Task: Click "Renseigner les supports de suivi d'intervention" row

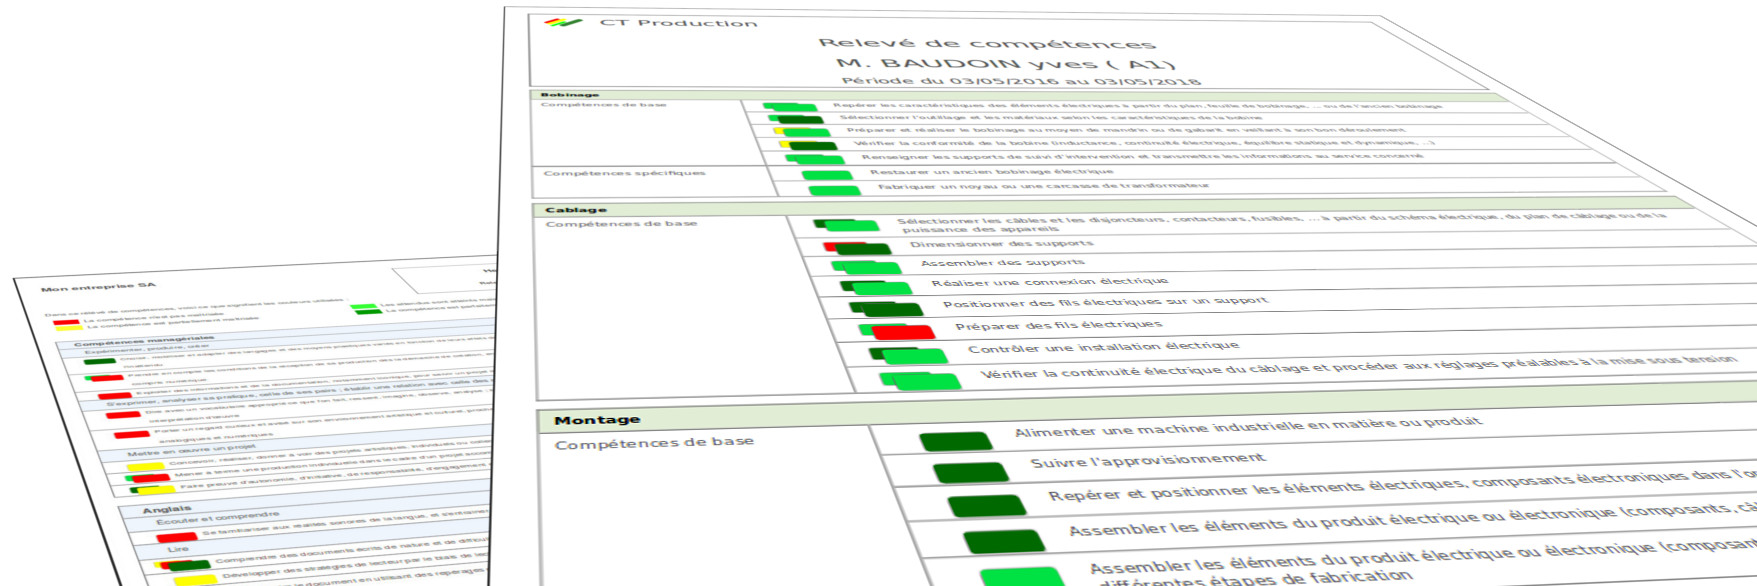Action: pos(1142,156)
